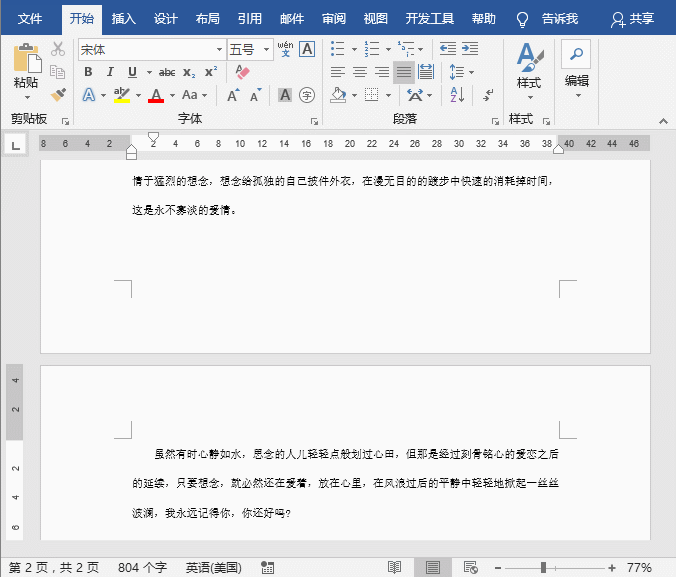676x577 pixels.
Task: Toggle subscript formatting
Action: coord(189,72)
